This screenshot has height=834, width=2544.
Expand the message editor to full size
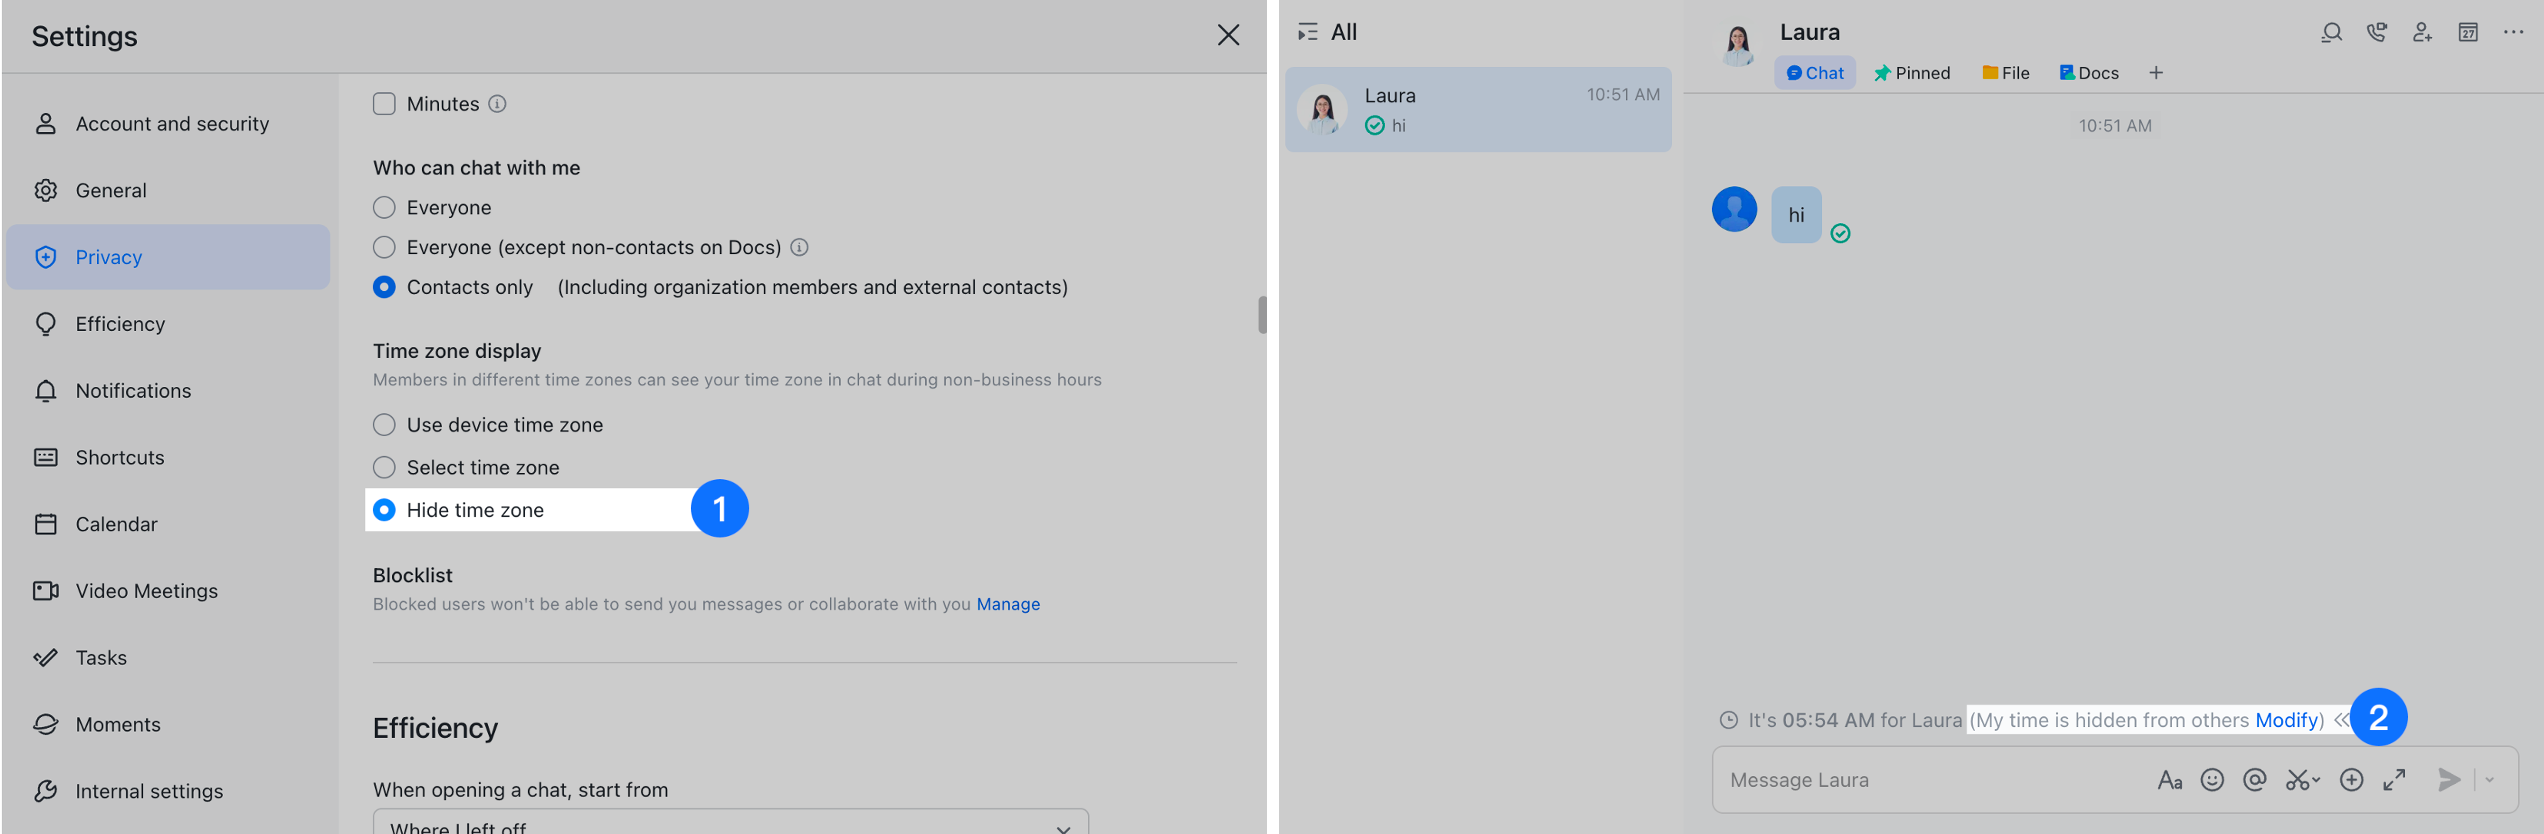tap(2394, 780)
